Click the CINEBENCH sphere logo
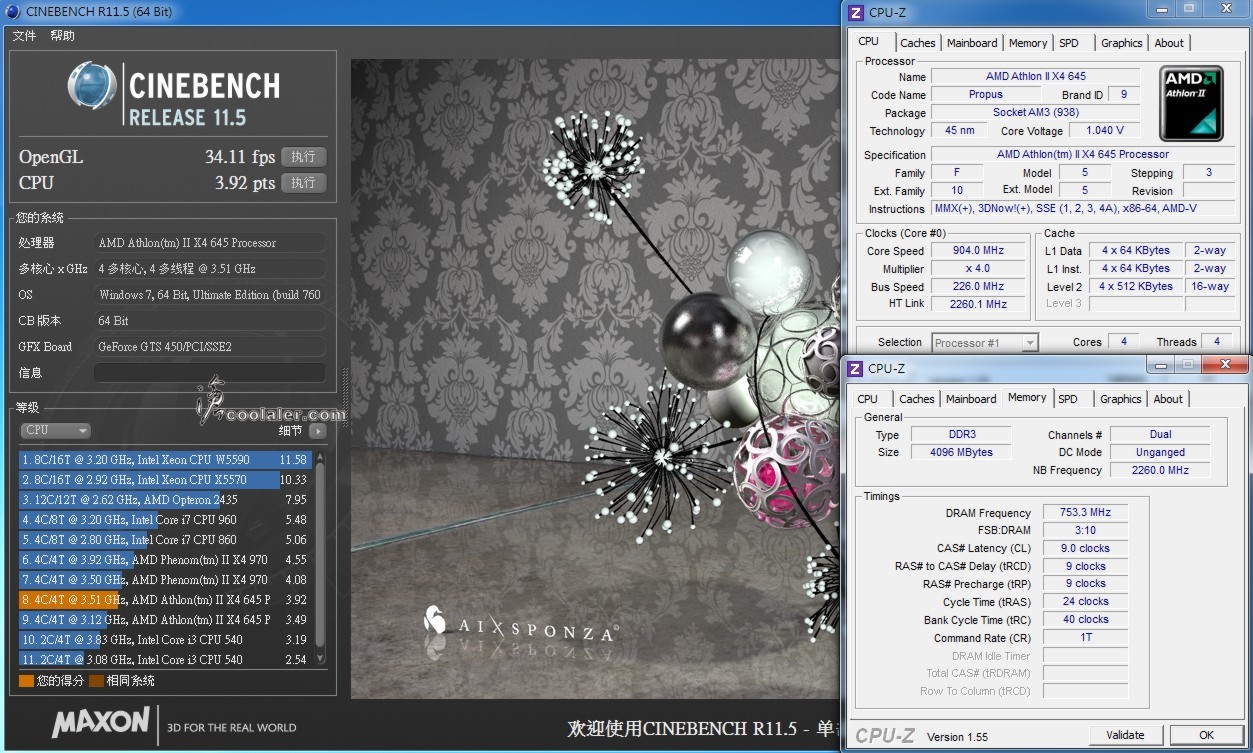The image size is (1253, 753). pos(92,86)
